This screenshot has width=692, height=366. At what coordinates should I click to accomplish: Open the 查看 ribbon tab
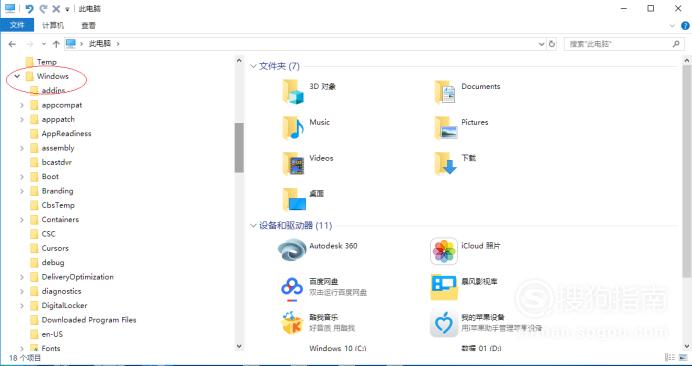coord(88,25)
